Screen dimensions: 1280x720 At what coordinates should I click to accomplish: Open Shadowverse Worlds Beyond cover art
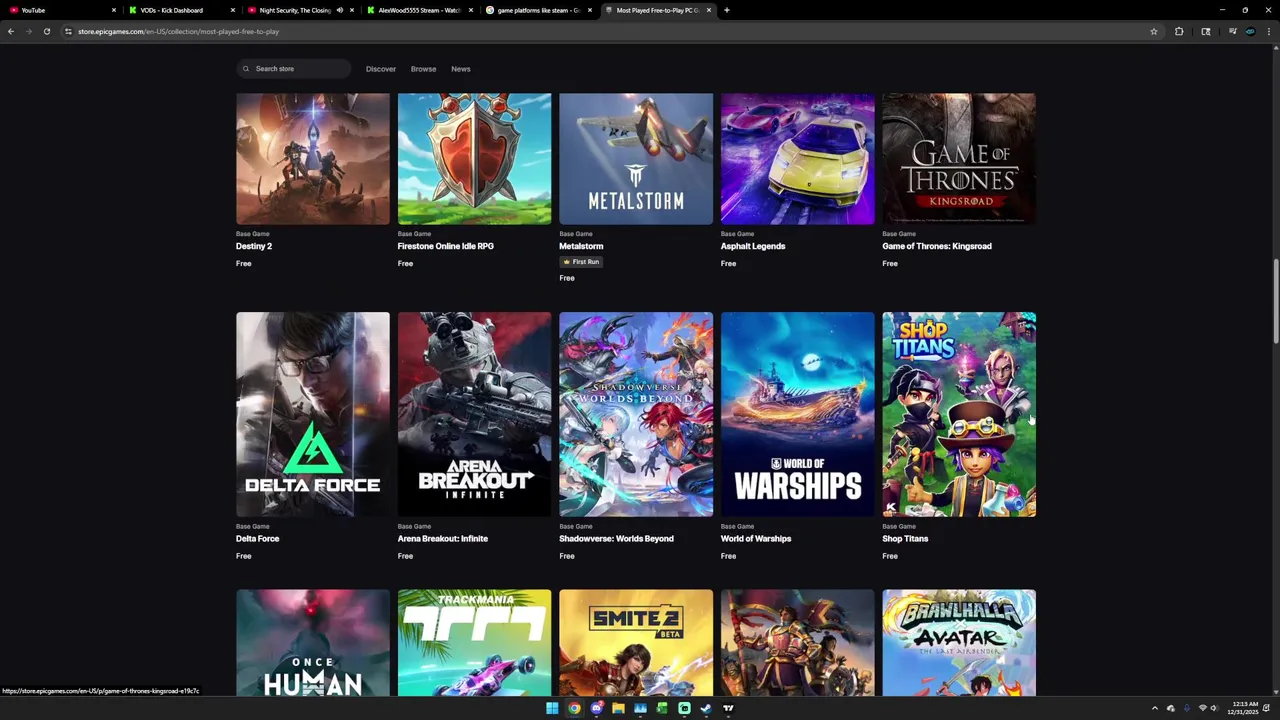[636, 414]
